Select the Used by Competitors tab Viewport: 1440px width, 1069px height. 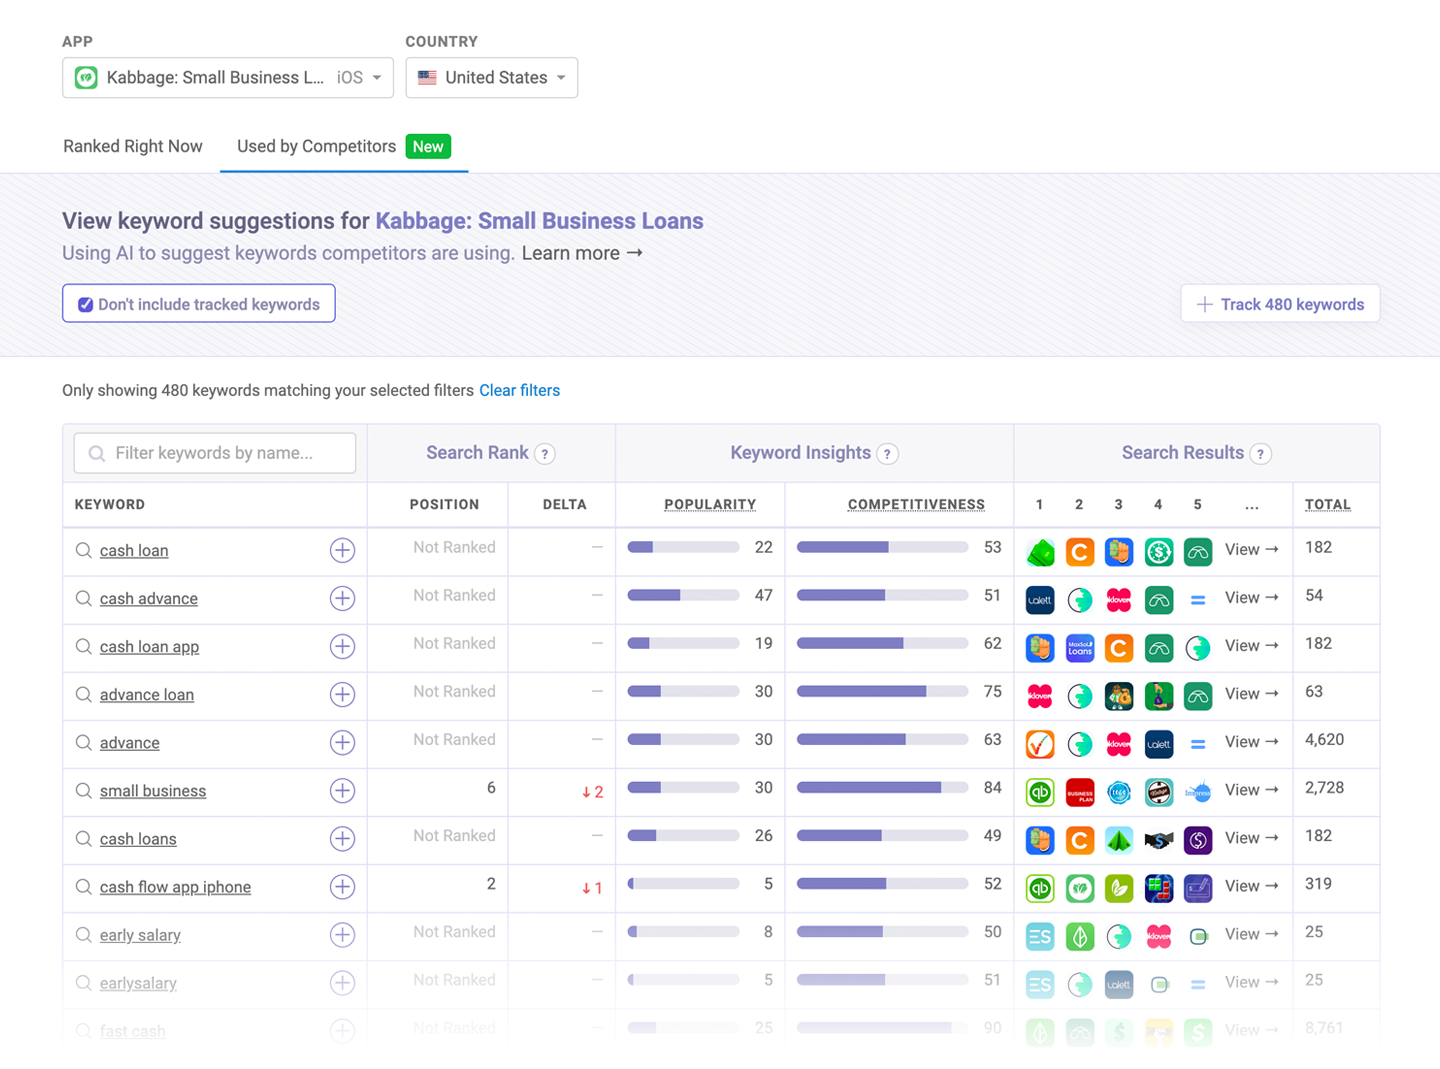[315, 146]
